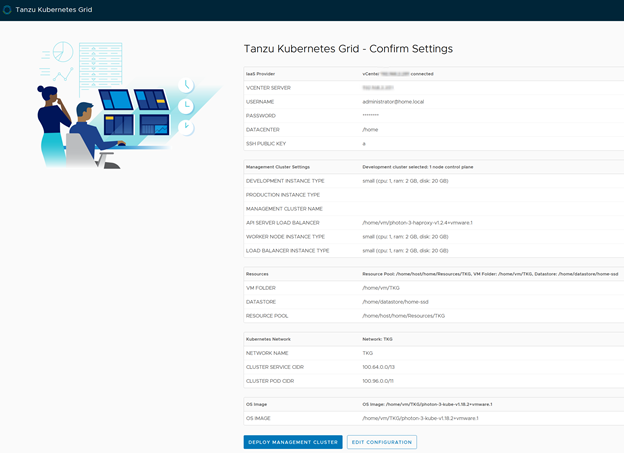624x453 pixels.
Task: Click the WORKER NODE INSTANCE TYPE label
Action: pyautogui.click(x=285, y=237)
